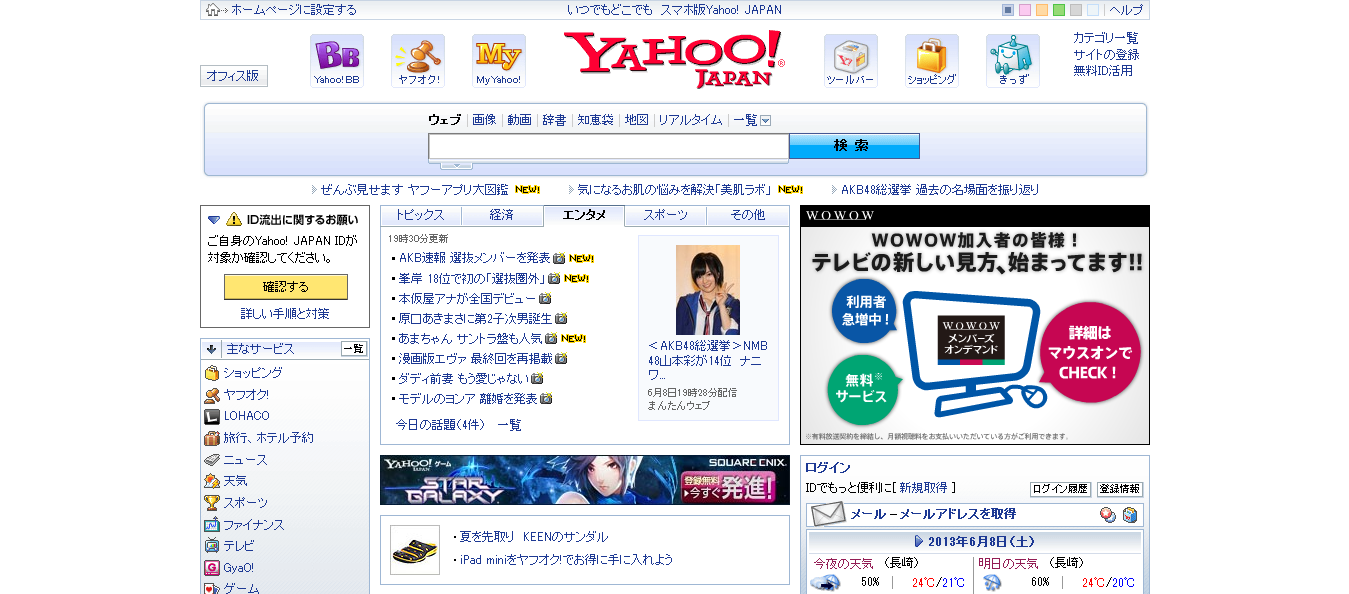
Task: Click the GyaO! sidebar icon
Action: coord(212,568)
